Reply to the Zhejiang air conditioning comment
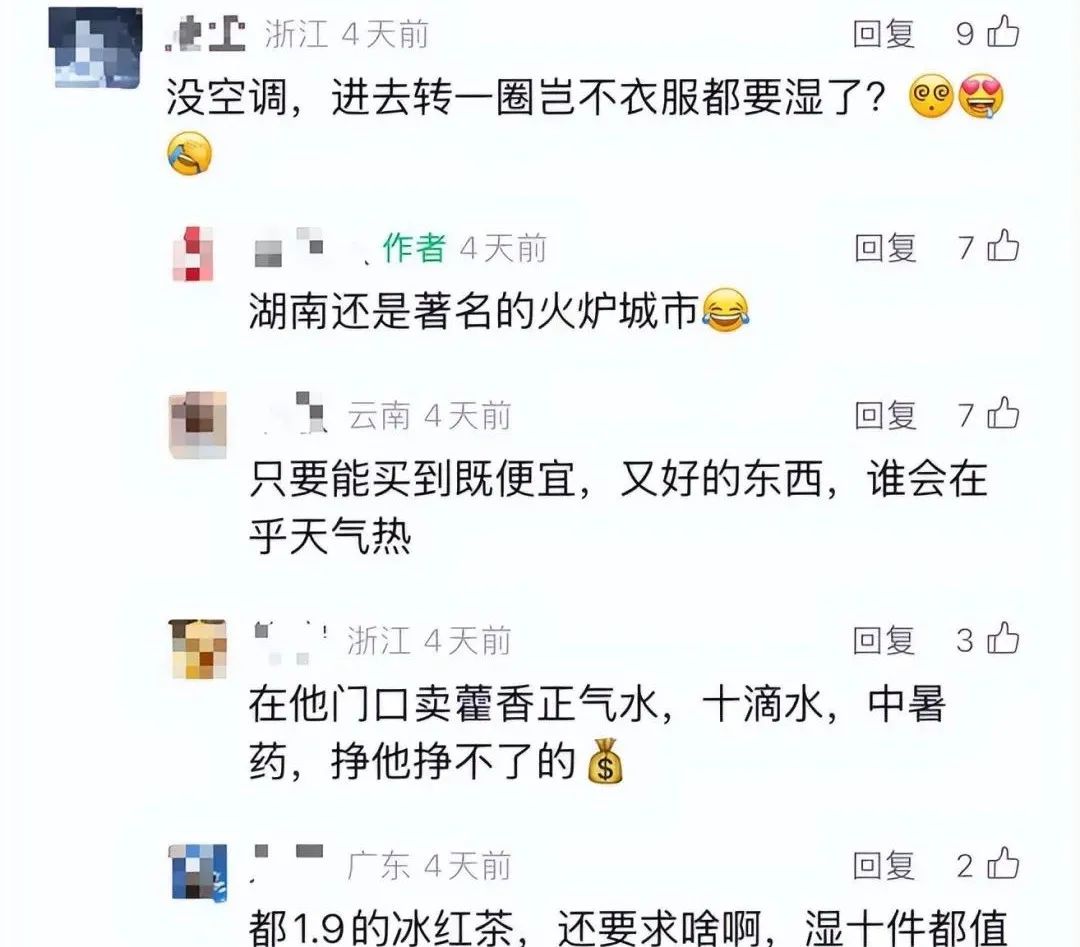1080x947 pixels. pyautogui.click(x=884, y=34)
